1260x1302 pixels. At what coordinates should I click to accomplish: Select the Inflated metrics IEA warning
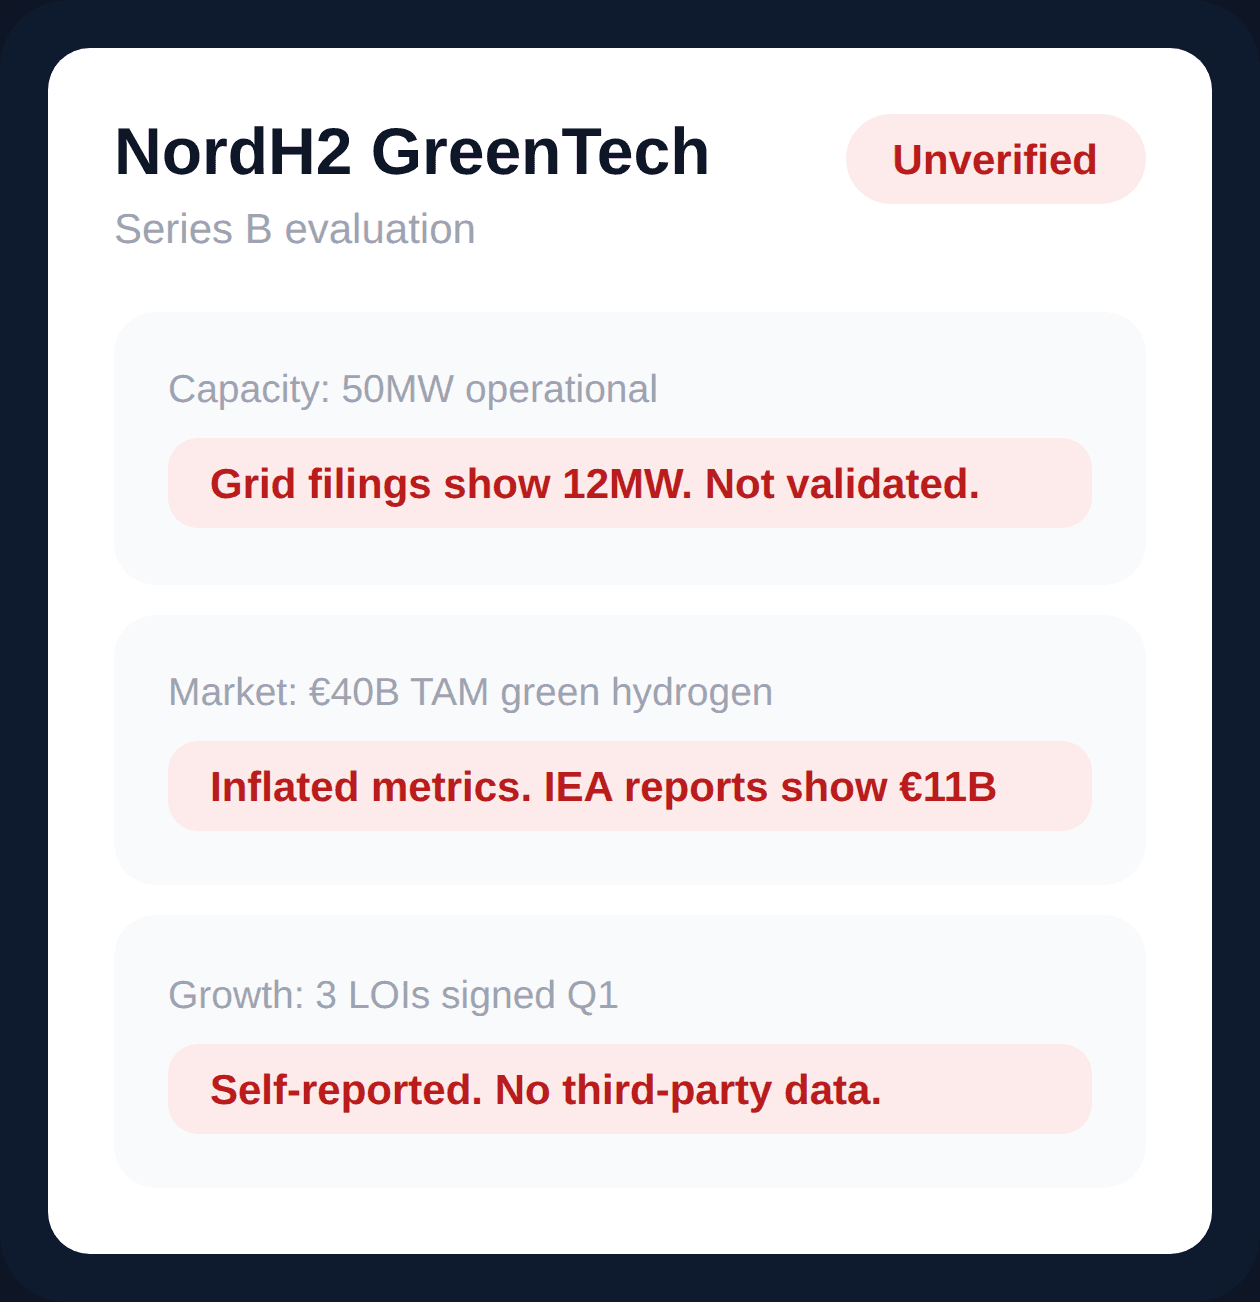[x=630, y=786]
